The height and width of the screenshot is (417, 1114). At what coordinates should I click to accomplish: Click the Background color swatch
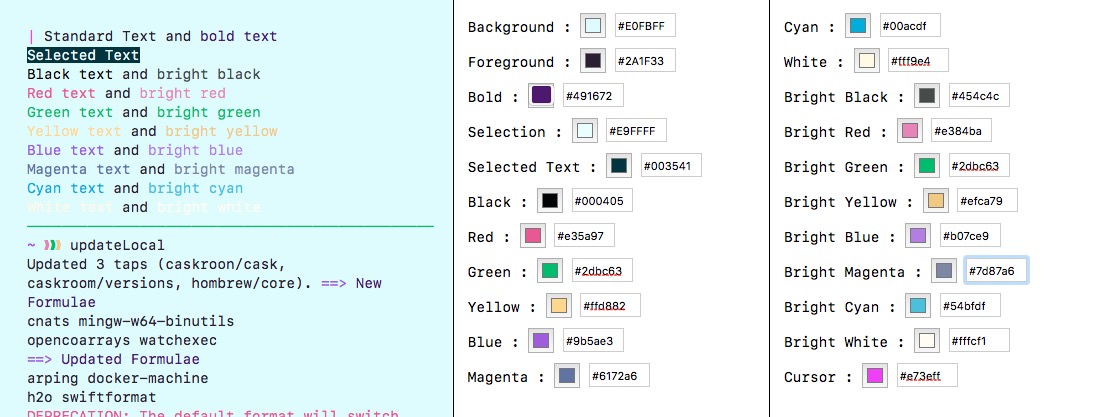point(594,26)
